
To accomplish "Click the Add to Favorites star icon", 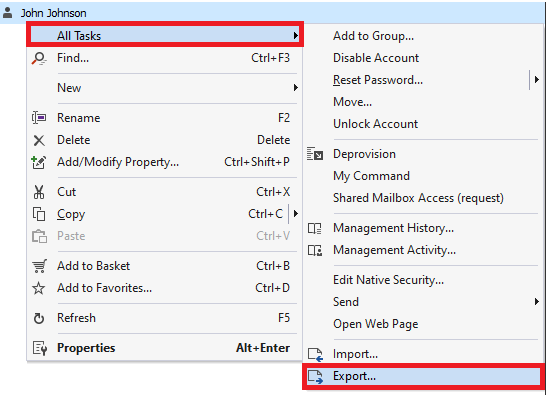I will point(38,288).
